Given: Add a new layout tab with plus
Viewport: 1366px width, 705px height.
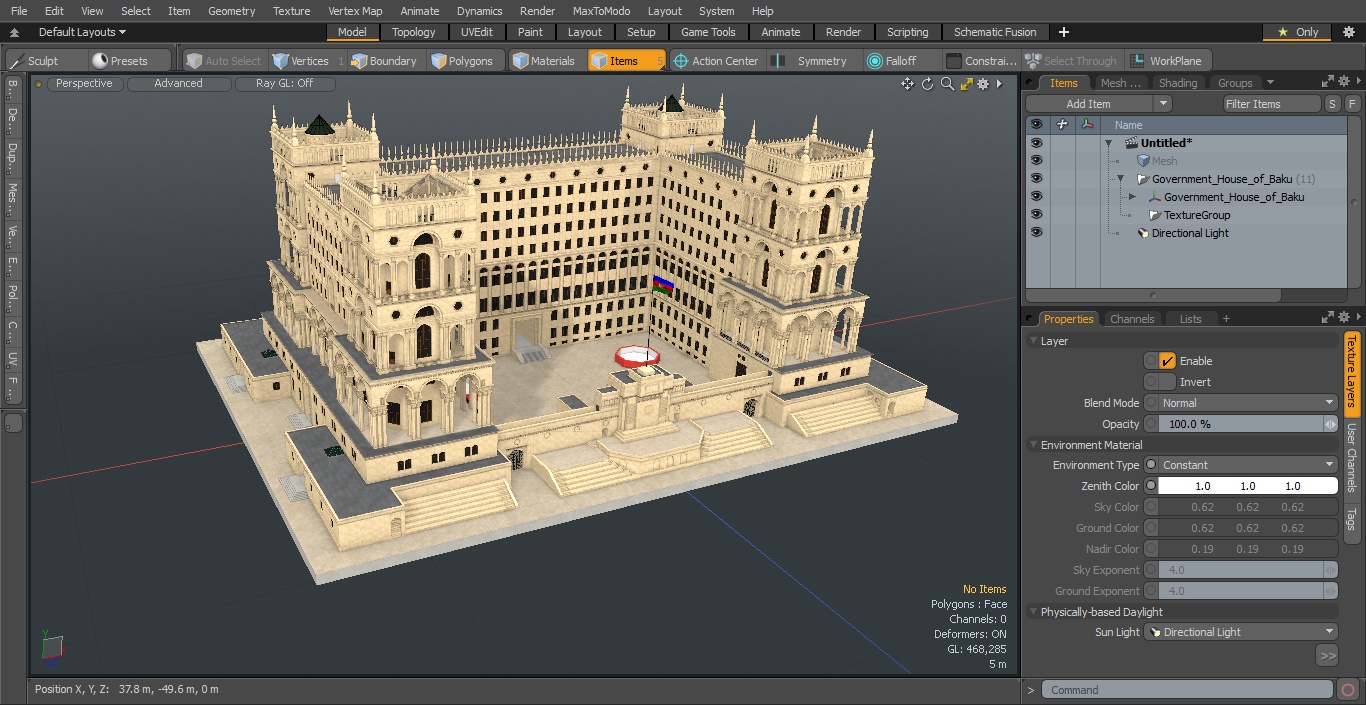Looking at the screenshot, I should (1064, 32).
